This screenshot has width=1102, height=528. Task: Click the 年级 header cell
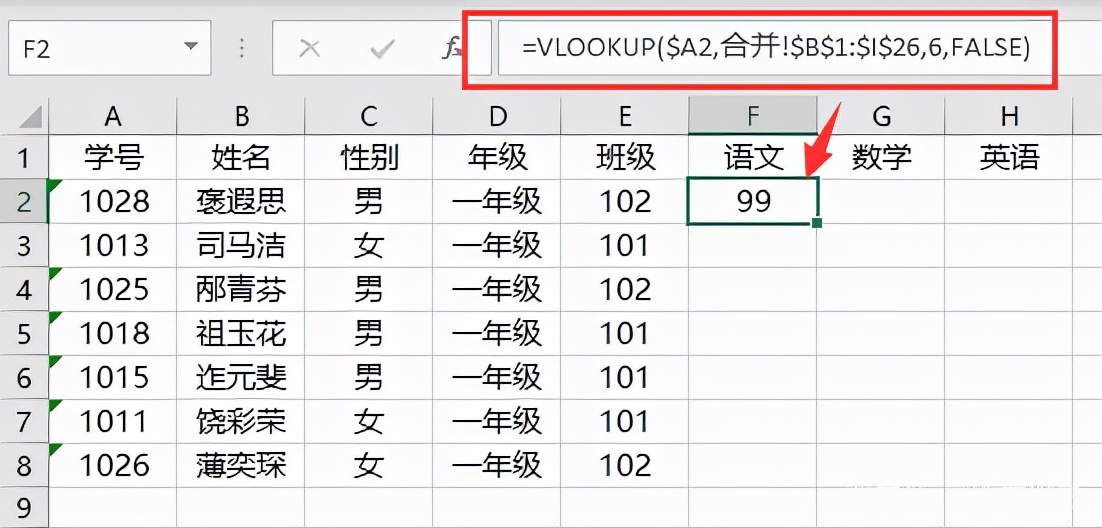497,157
